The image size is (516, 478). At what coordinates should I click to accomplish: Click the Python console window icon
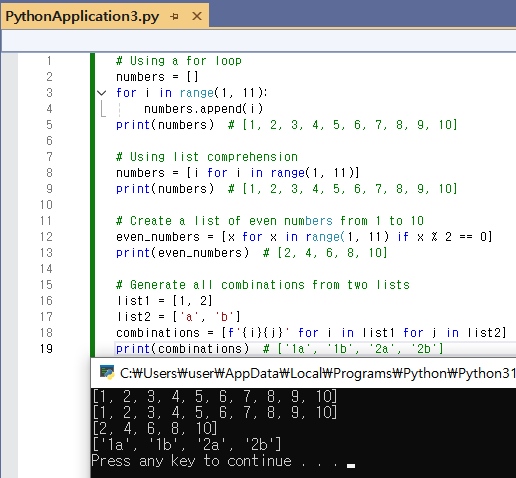coord(107,373)
